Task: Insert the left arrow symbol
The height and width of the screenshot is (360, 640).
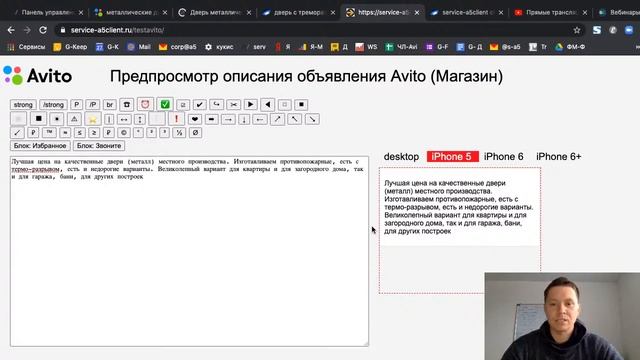Action: 260,119
